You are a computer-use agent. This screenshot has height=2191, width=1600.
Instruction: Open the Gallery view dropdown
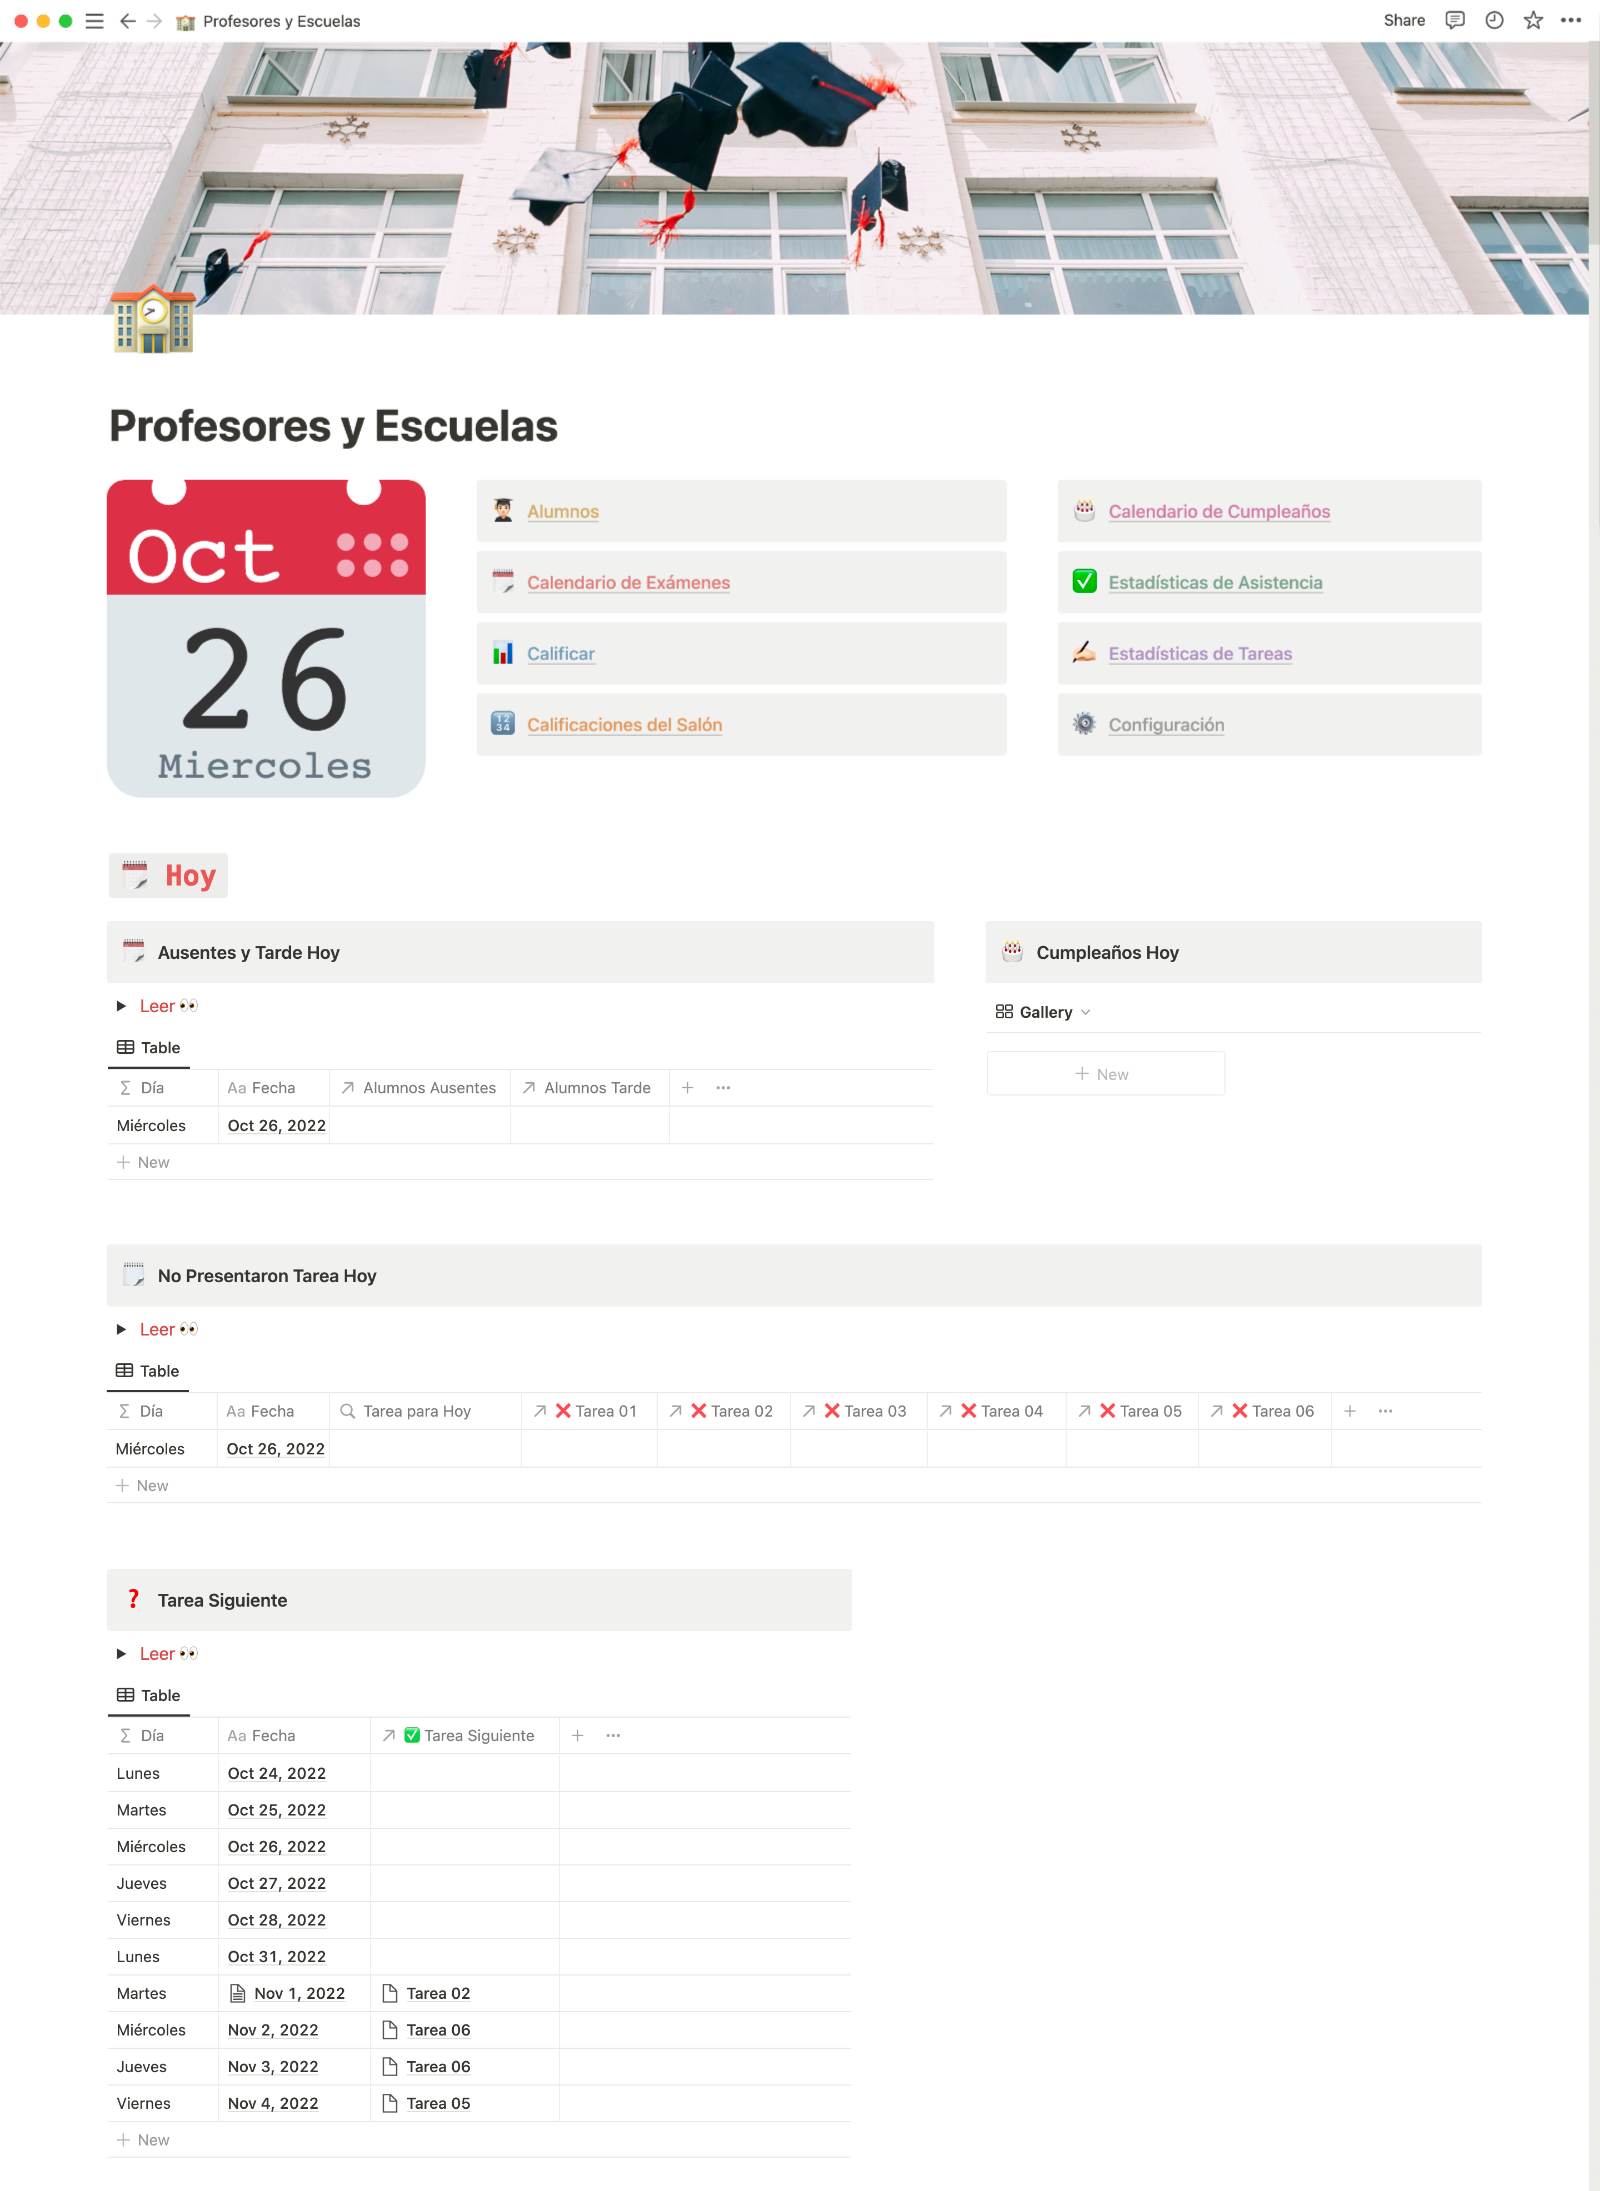1043,1012
